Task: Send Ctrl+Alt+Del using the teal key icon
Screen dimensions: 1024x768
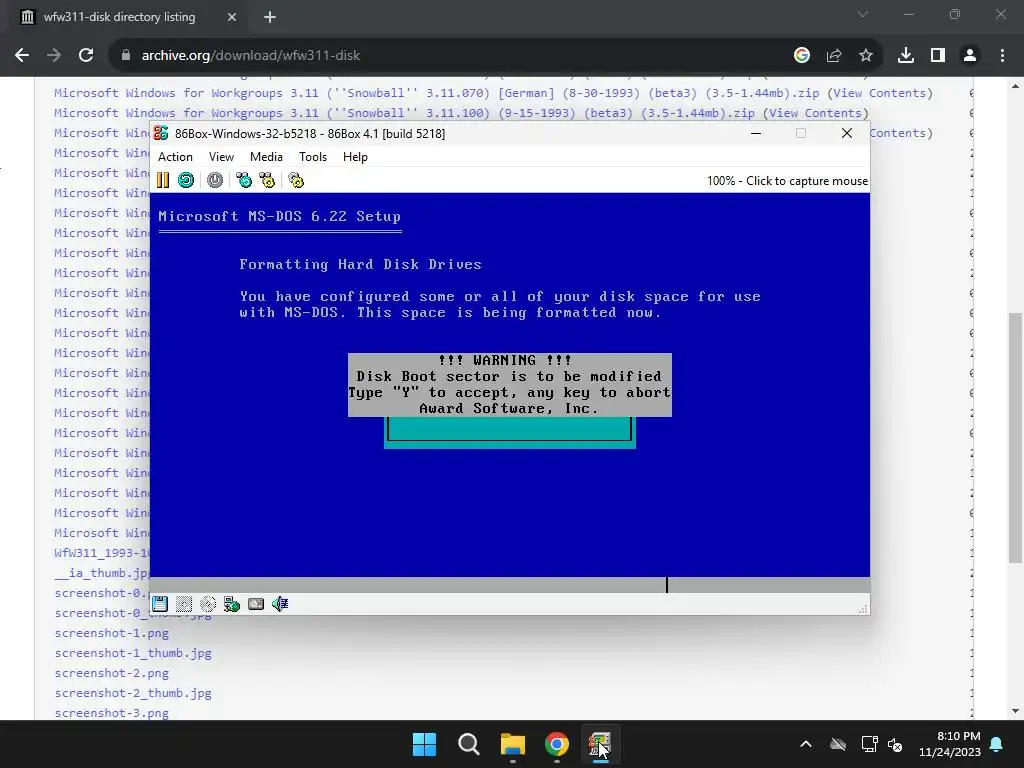Action: pos(244,180)
